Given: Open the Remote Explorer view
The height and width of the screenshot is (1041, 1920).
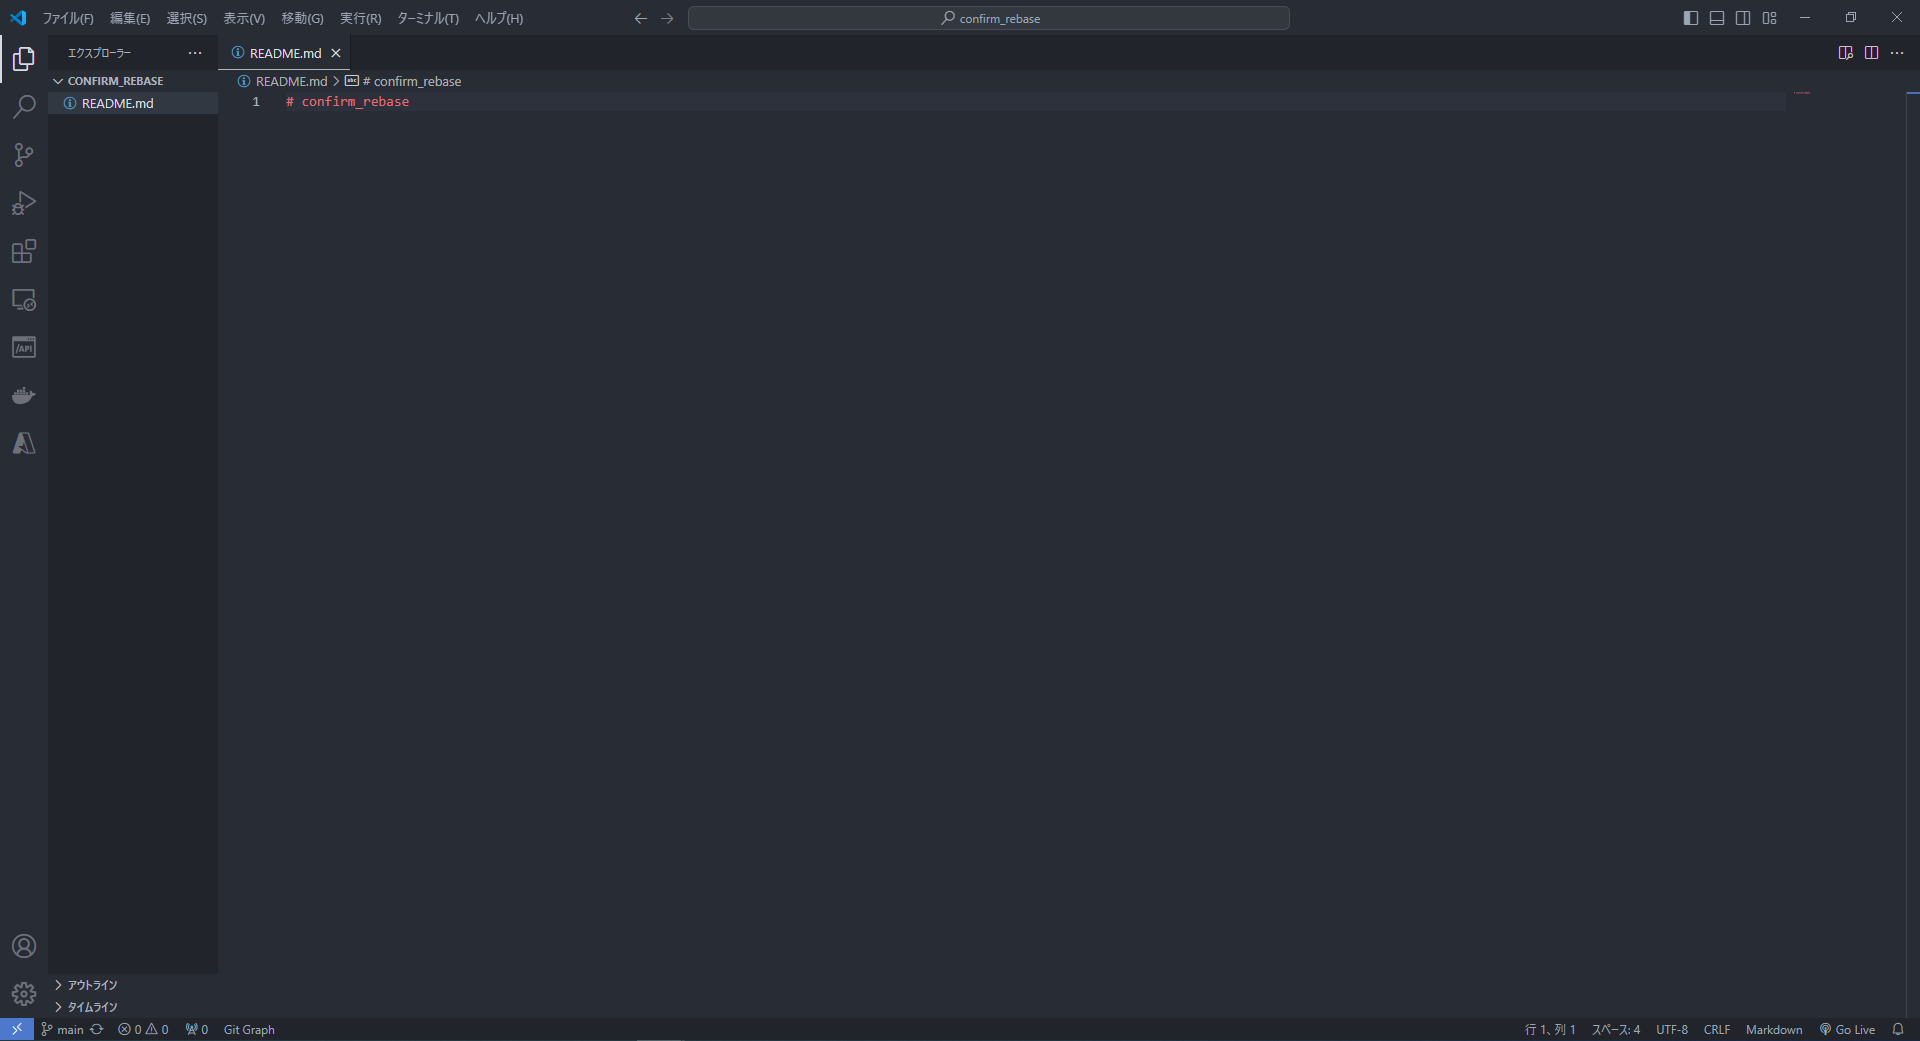Looking at the screenshot, I should point(23,299).
